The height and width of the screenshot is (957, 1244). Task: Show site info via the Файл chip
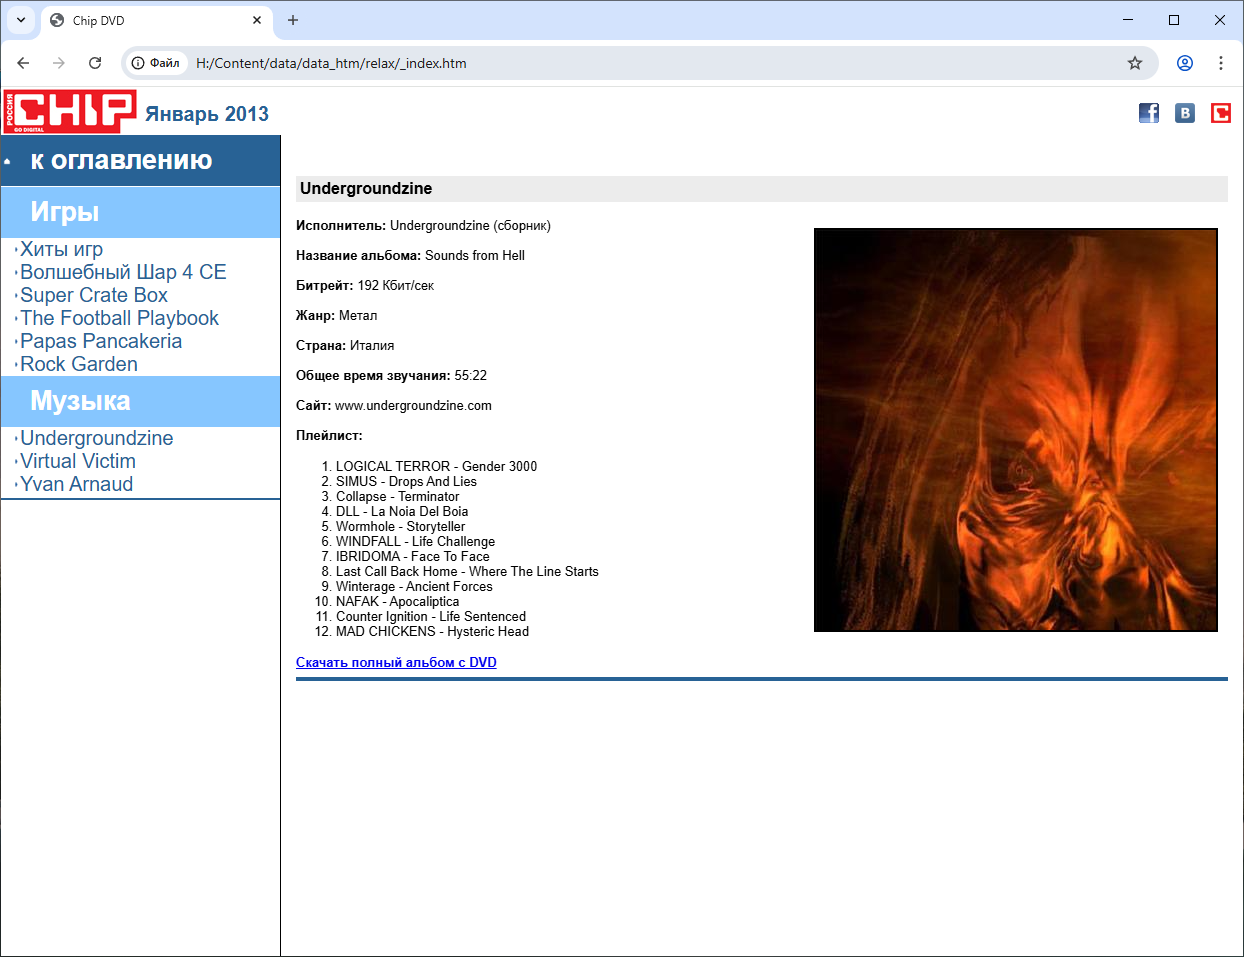pos(156,63)
